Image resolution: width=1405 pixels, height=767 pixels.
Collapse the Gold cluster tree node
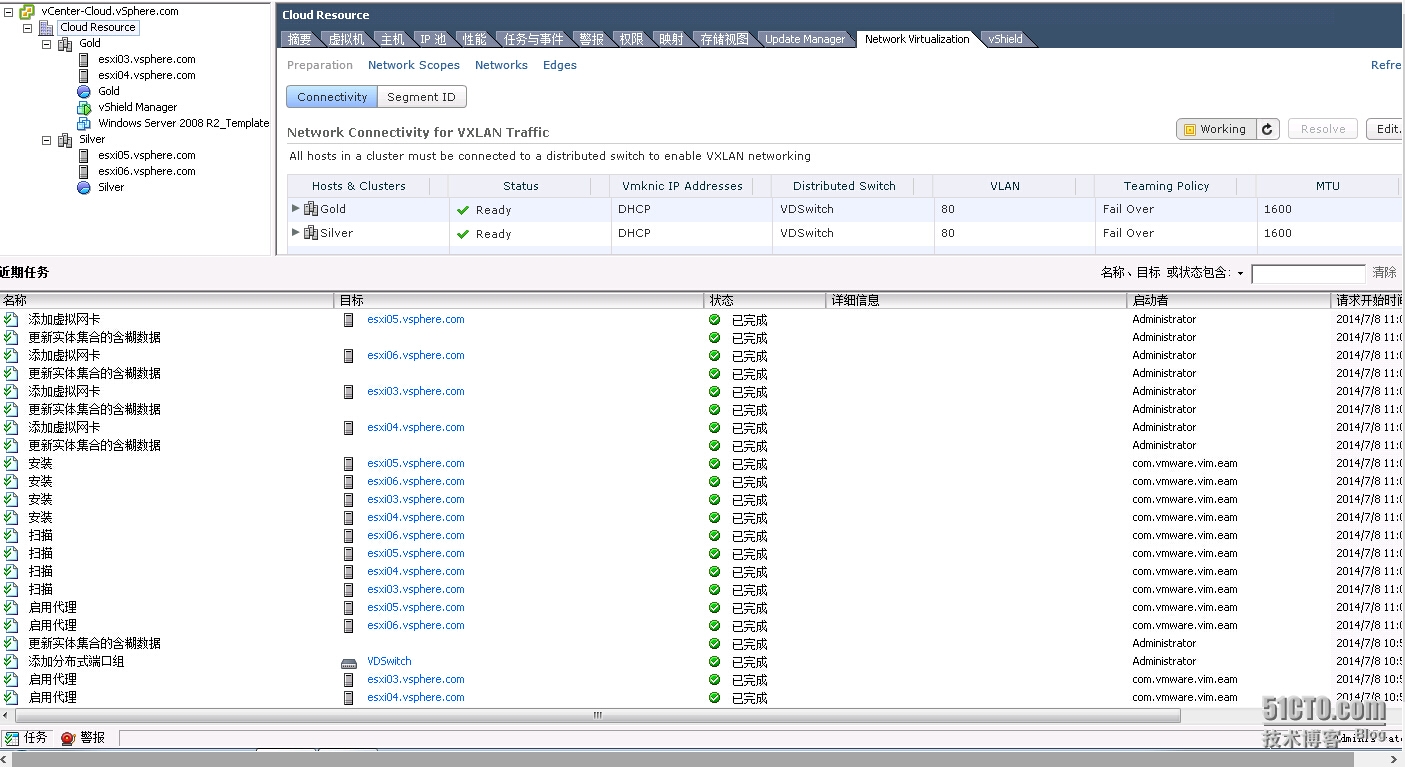click(x=46, y=43)
